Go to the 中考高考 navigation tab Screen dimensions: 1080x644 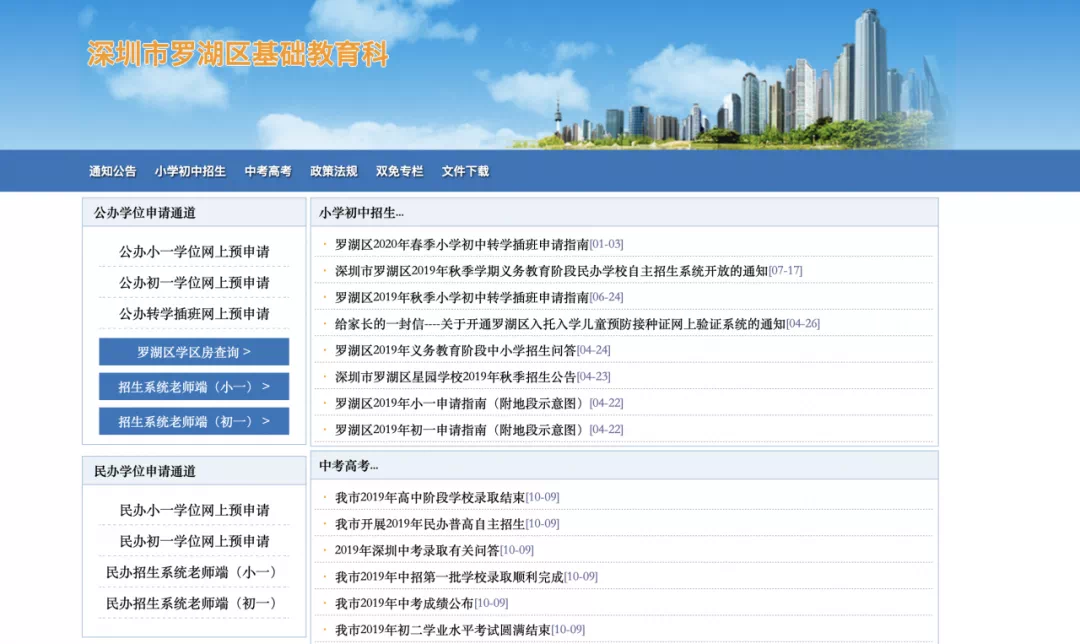tap(268, 171)
